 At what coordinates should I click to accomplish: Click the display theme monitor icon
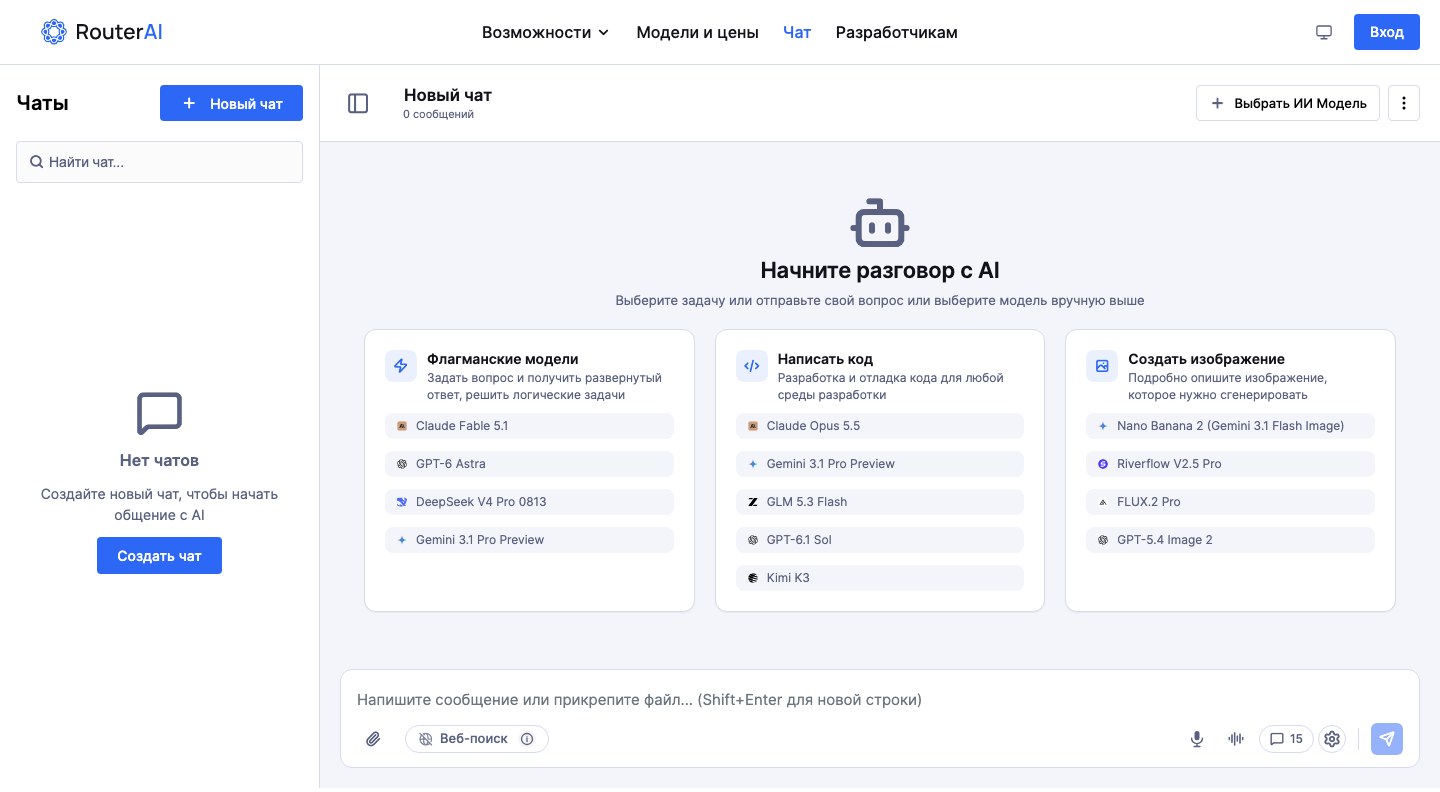point(1324,32)
